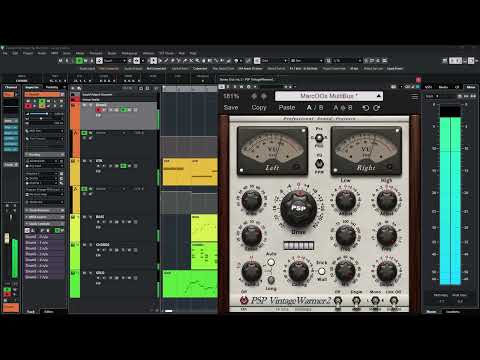The height and width of the screenshot is (360, 480).
Task: Toggle the green Read automation toolbar button
Action: (x=79, y=61)
